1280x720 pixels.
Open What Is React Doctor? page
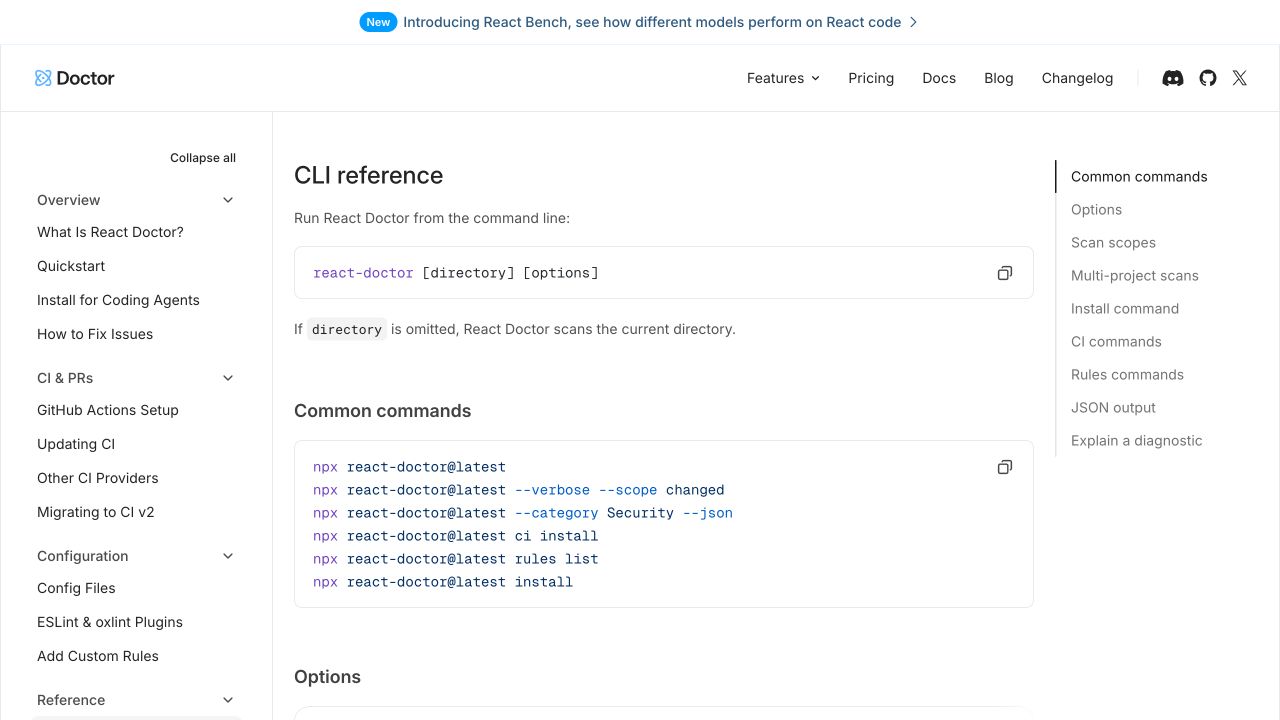[x=110, y=232]
